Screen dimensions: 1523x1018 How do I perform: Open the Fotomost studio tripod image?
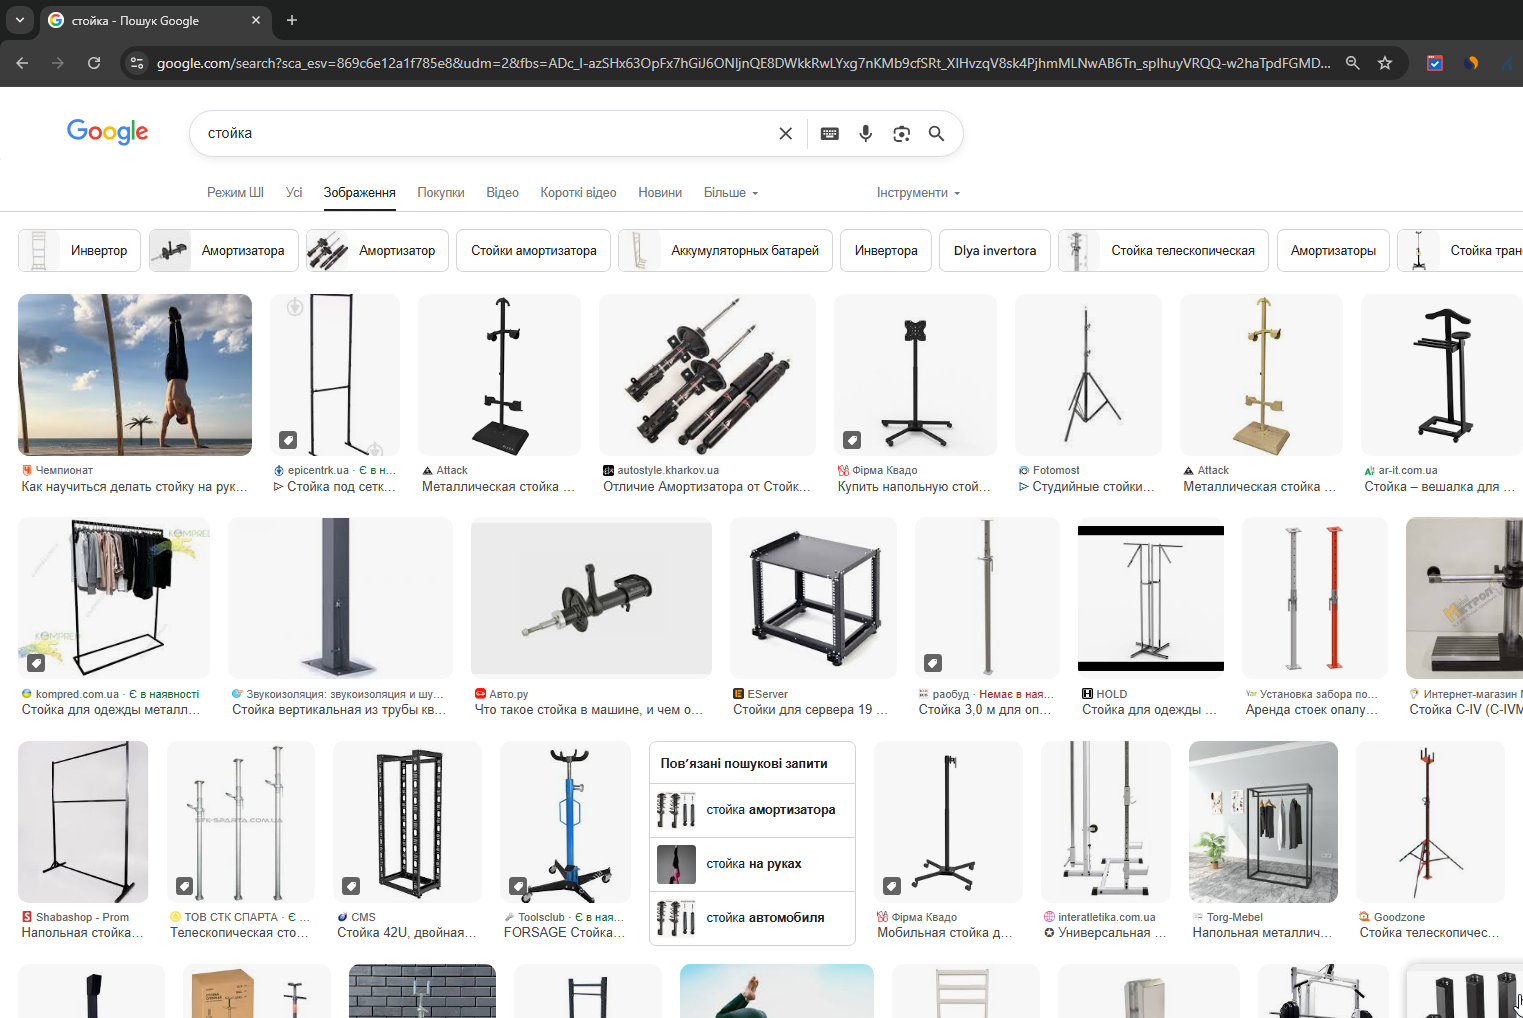[1088, 375]
